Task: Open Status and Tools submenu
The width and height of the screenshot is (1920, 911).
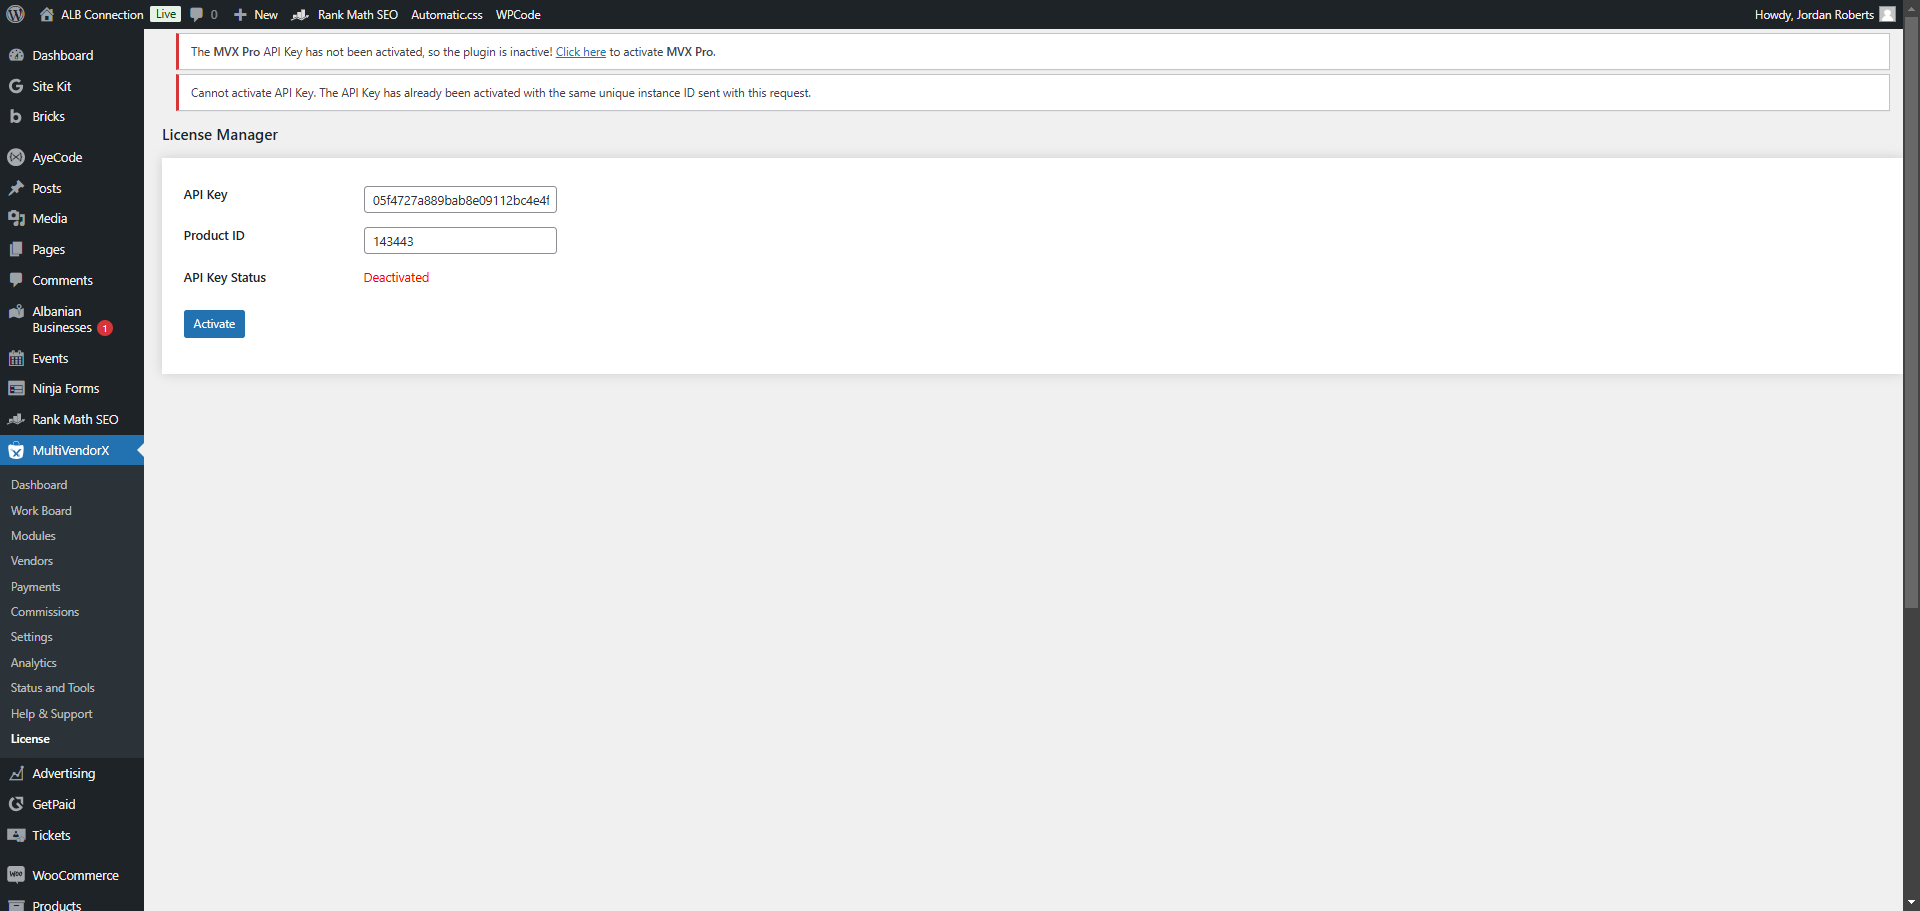Action: click(53, 688)
